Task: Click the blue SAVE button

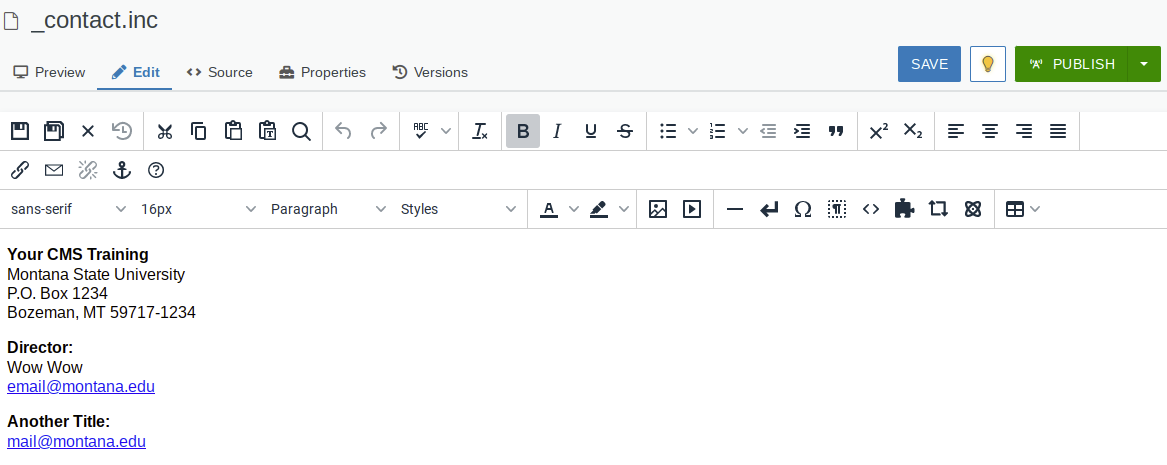Action: [929, 64]
